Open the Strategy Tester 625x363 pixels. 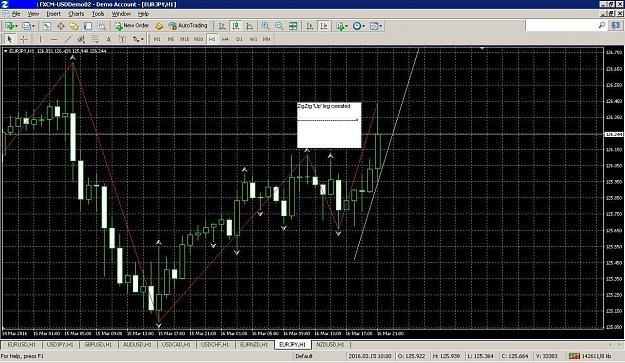coord(102,26)
